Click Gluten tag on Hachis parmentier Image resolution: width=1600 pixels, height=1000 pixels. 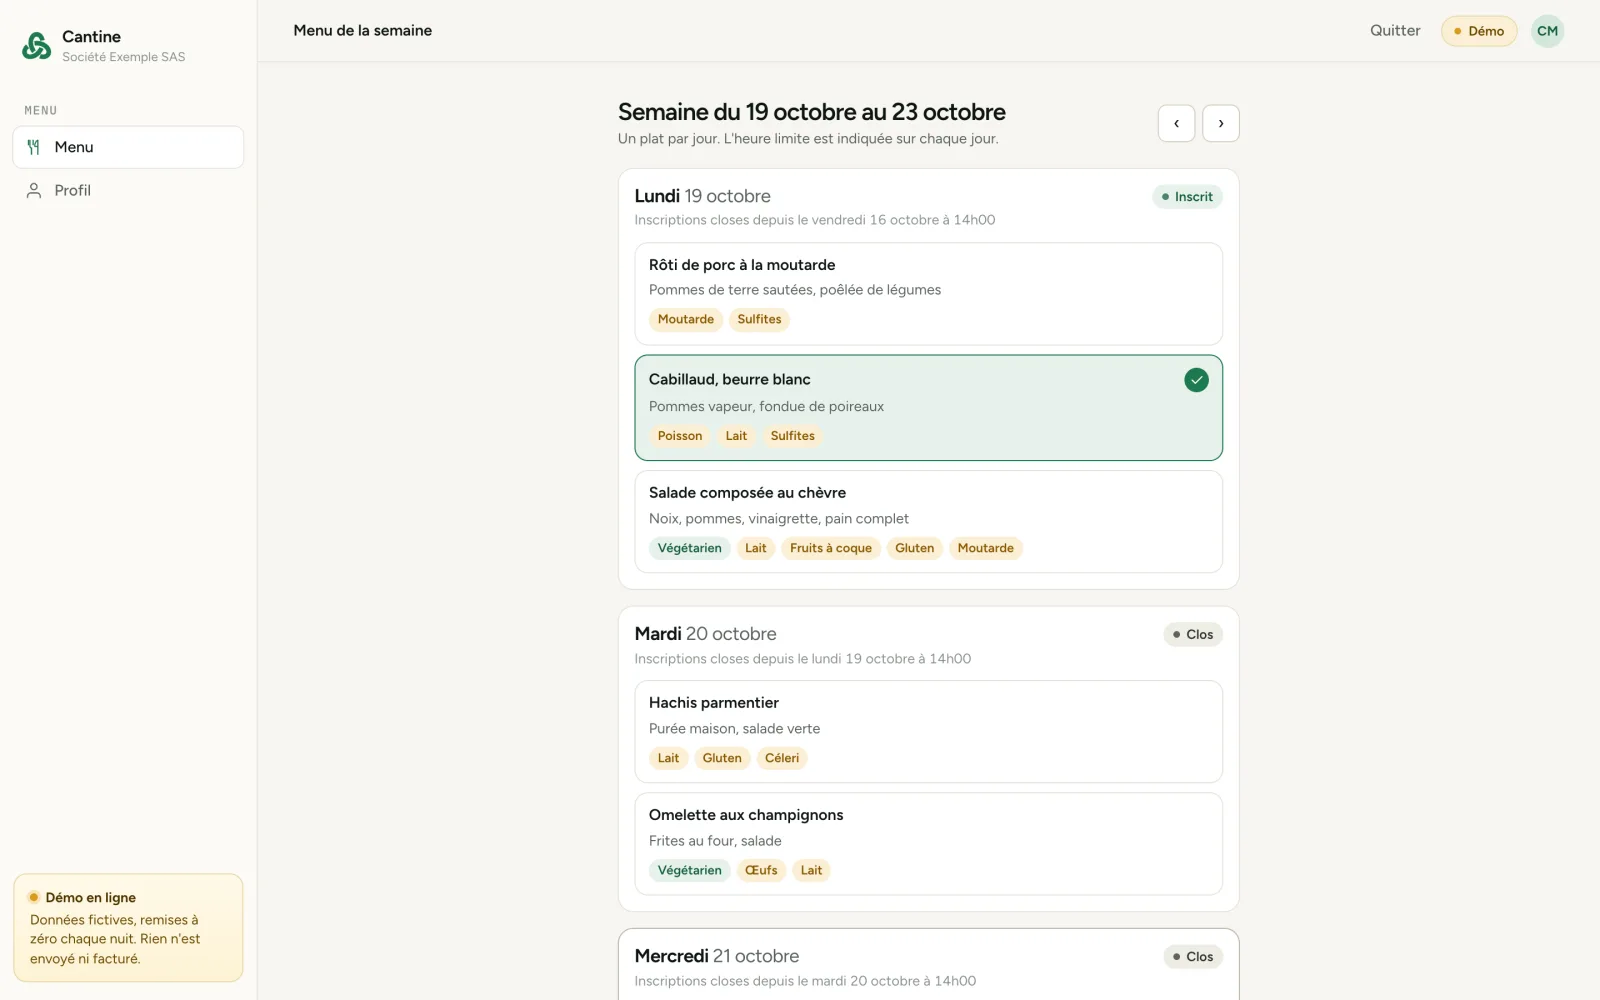click(x=722, y=758)
